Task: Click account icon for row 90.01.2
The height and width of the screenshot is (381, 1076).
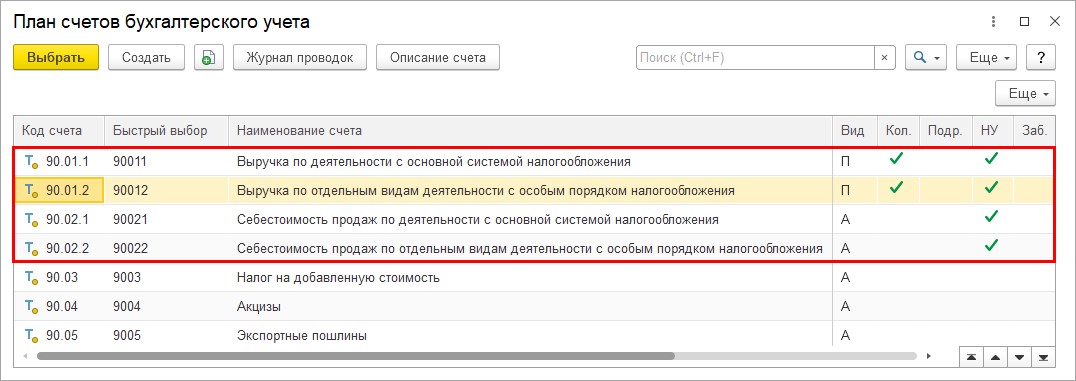Action: pyautogui.click(x=32, y=191)
